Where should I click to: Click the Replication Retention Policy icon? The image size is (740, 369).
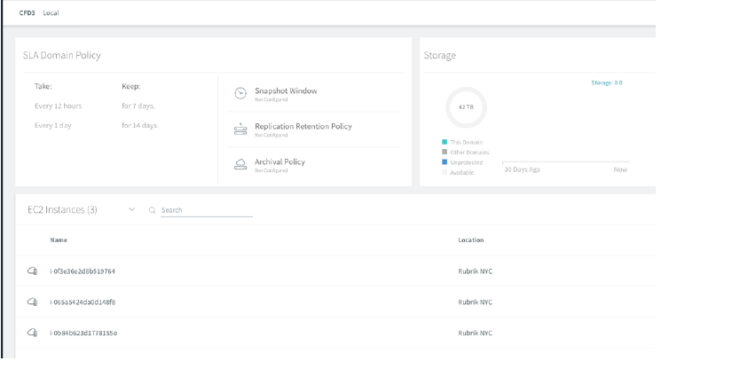click(x=240, y=129)
